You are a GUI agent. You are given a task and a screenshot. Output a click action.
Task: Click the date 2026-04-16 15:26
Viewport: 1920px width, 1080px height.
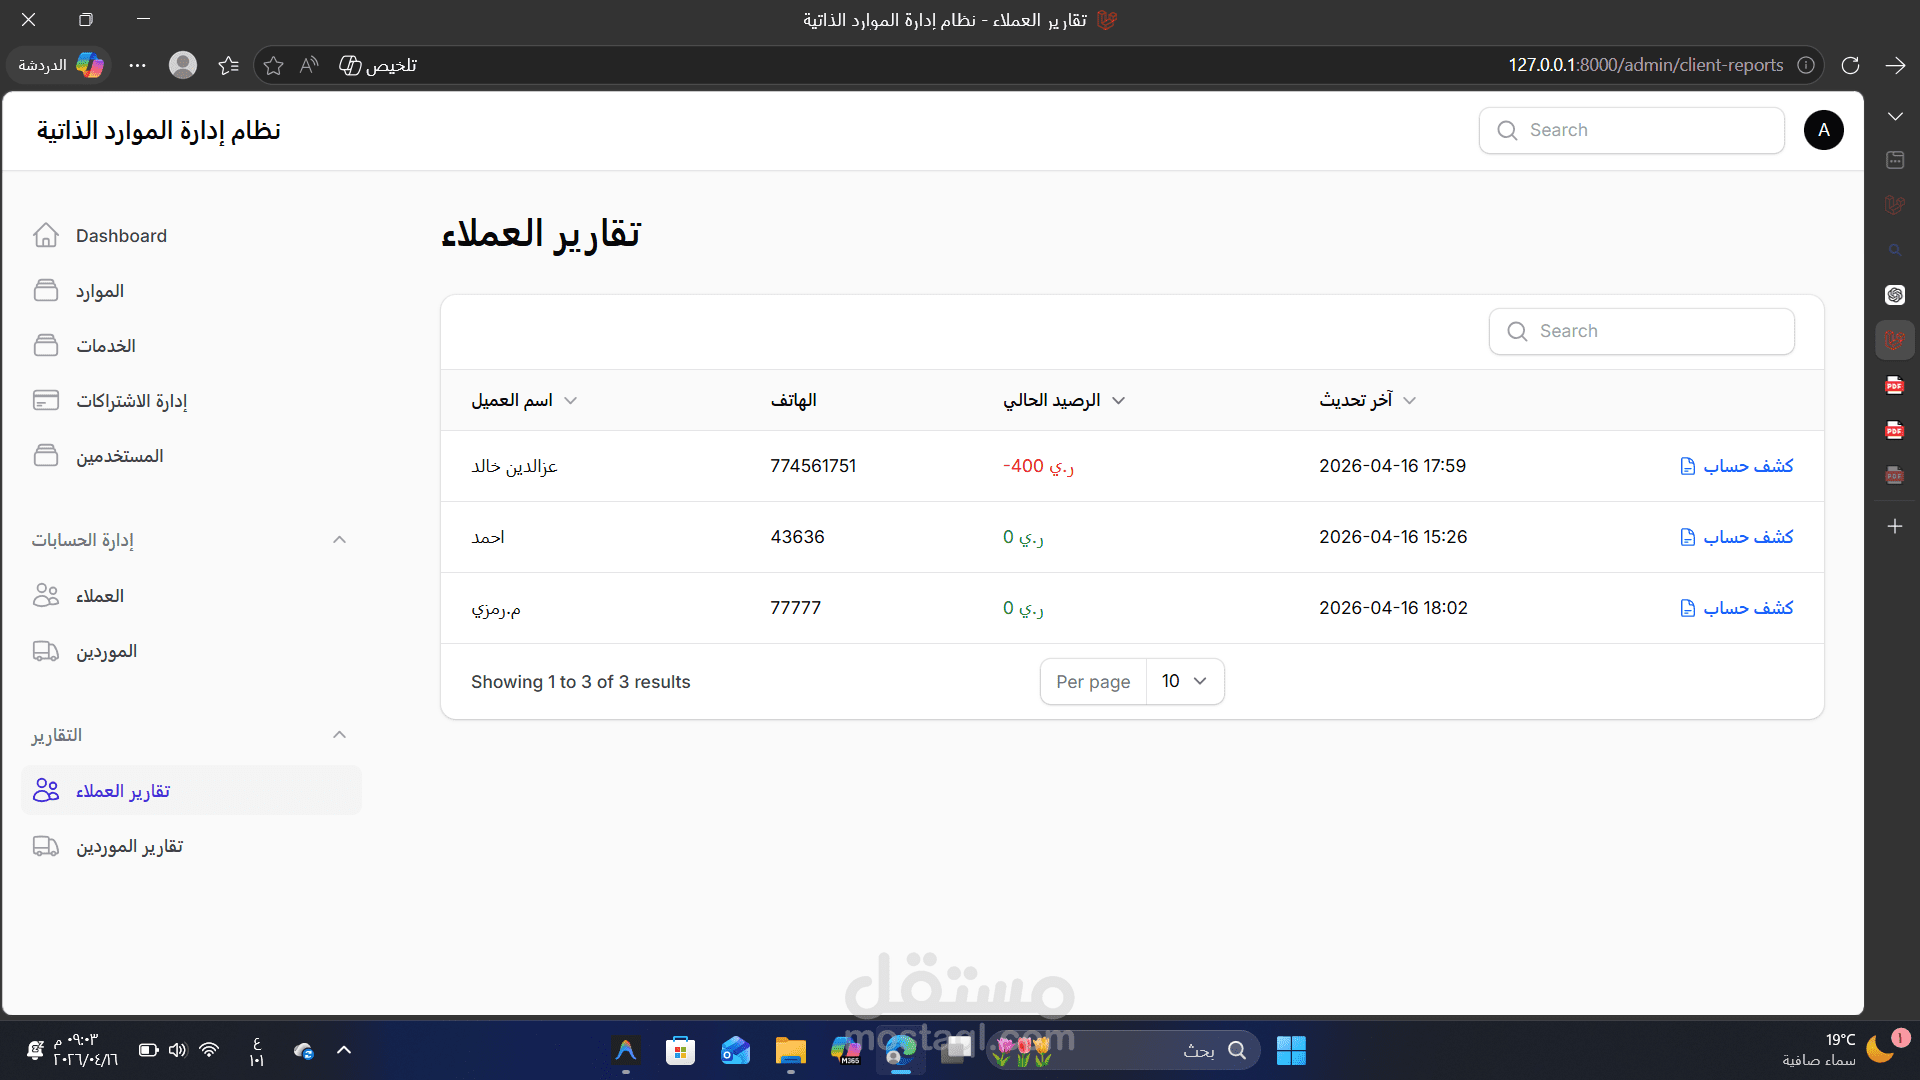[1393, 537]
